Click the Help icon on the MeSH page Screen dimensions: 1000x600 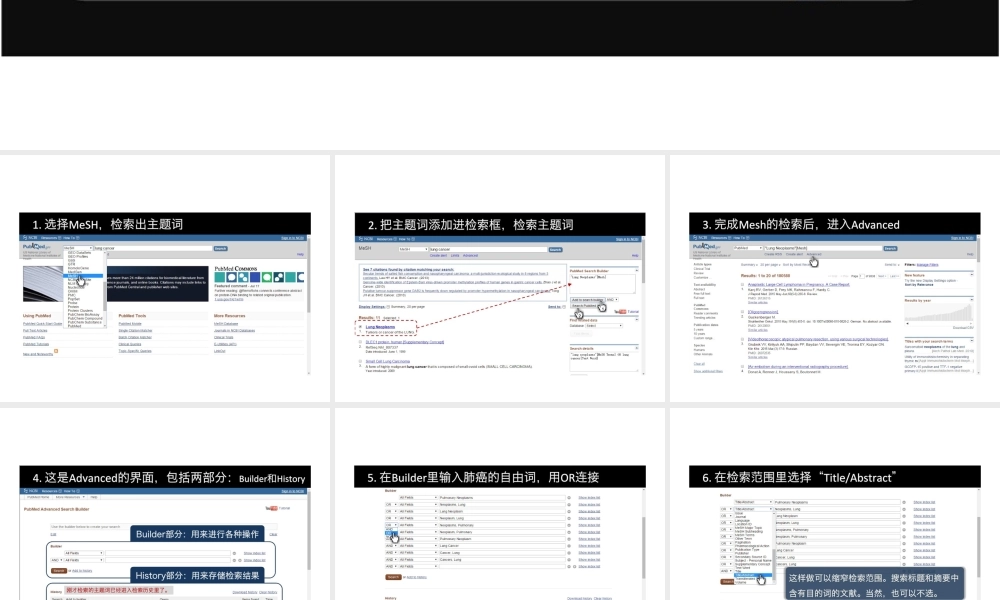[634, 256]
